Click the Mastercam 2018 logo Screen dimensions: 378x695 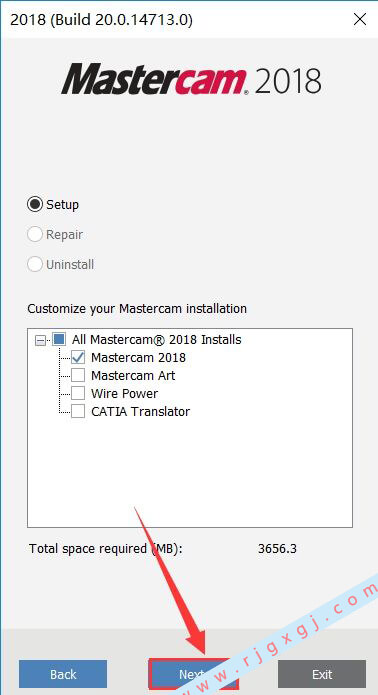[191, 79]
